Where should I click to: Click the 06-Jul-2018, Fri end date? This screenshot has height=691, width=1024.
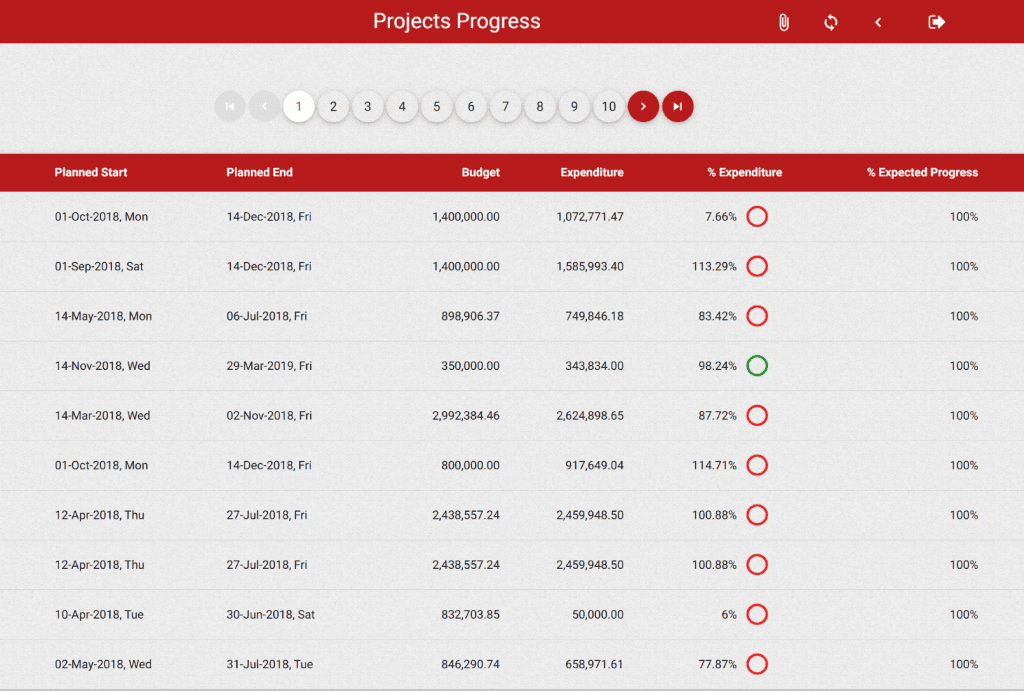pyautogui.click(x=266, y=316)
